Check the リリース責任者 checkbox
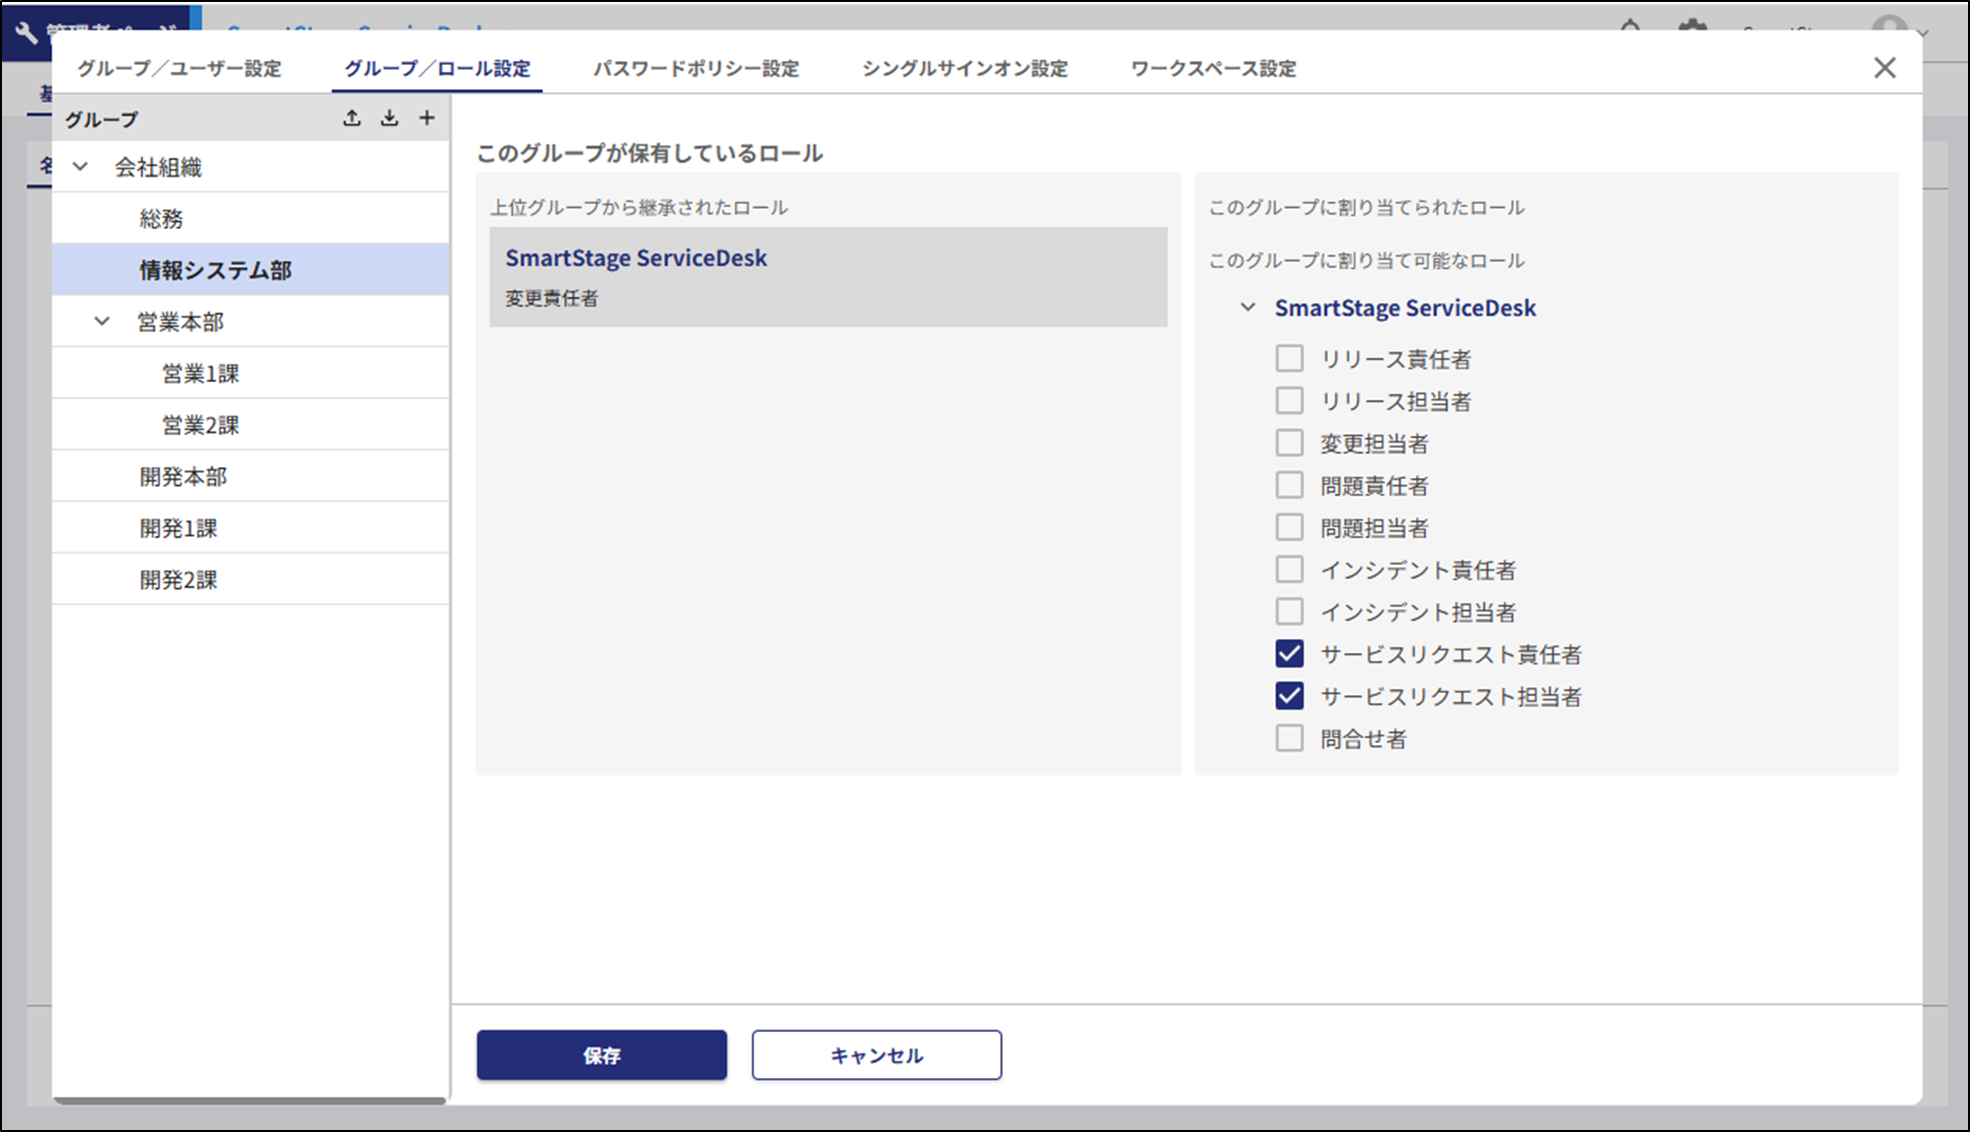1970x1132 pixels. [1289, 358]
